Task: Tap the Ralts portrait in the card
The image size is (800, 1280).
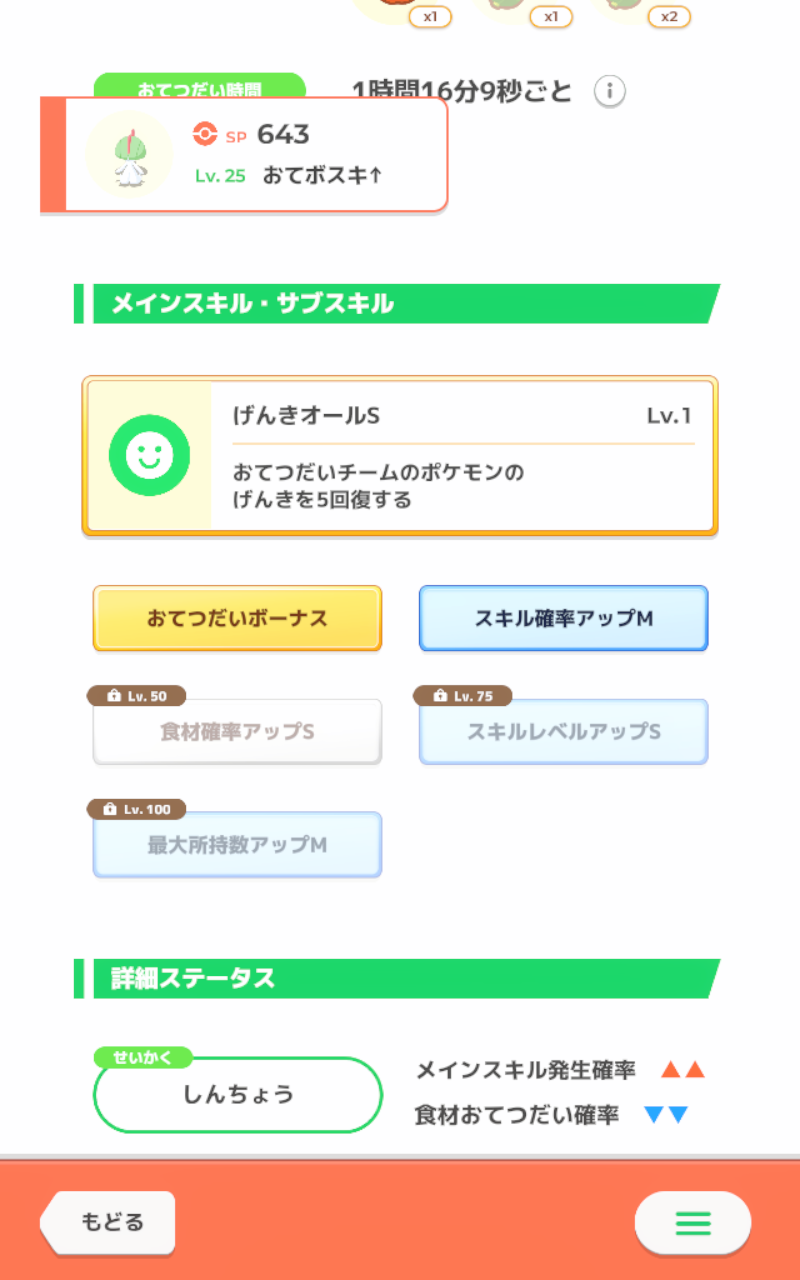Action: 128,154
